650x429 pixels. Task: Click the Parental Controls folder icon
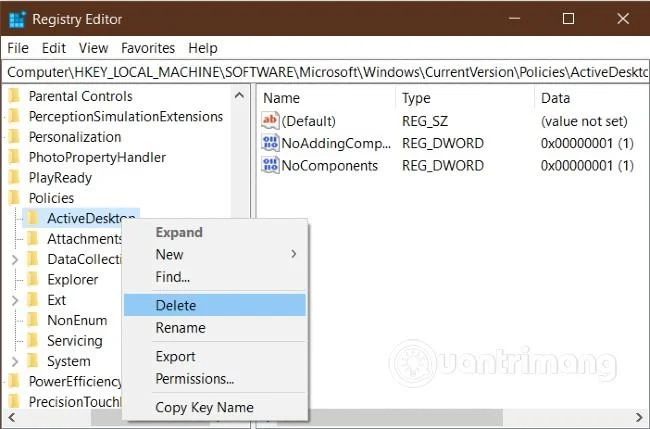click(x=14, y=96)
